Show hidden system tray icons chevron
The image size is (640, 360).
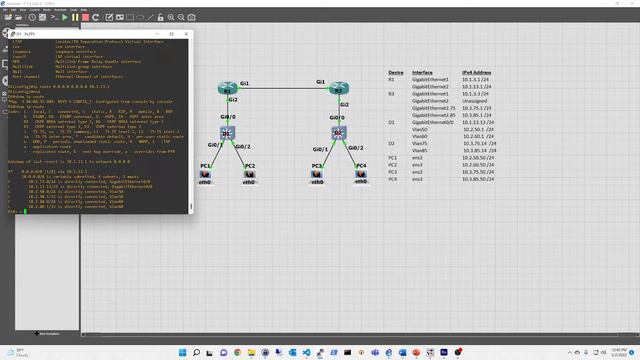pyautogui.click(x=570, y=352)
